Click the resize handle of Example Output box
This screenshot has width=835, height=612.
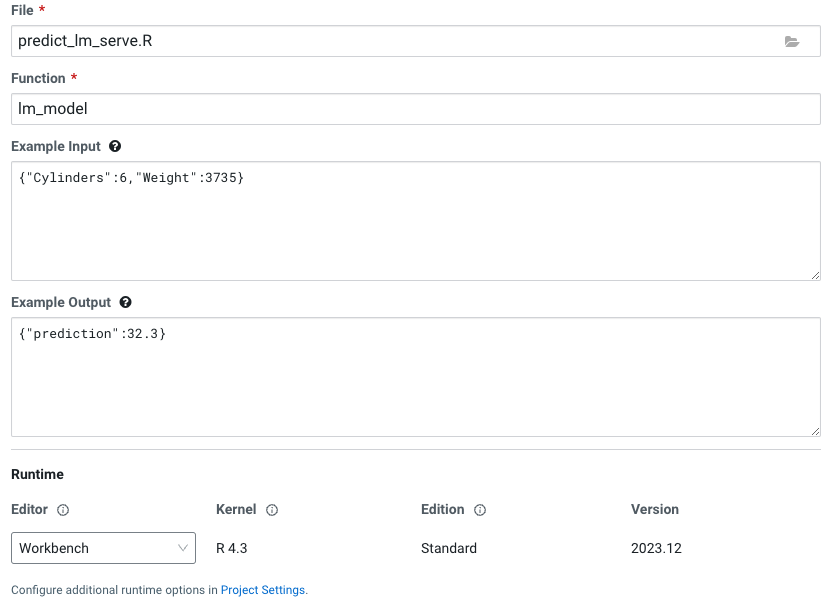coord(814,430)
